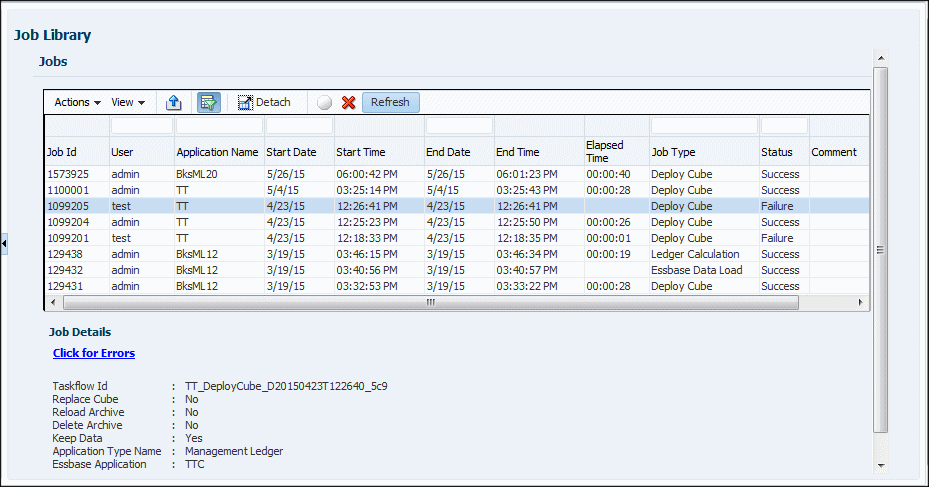
Task: Sort by the Start Time column header
Action: pos(379,152)
